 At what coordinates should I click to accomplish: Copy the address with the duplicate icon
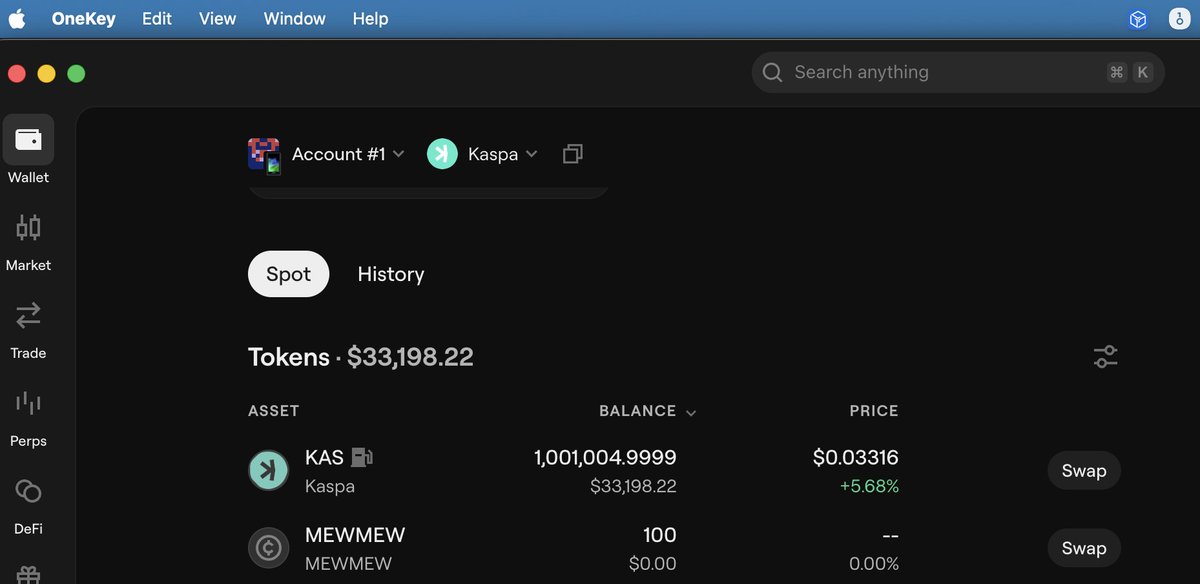(x=572, y=154)
